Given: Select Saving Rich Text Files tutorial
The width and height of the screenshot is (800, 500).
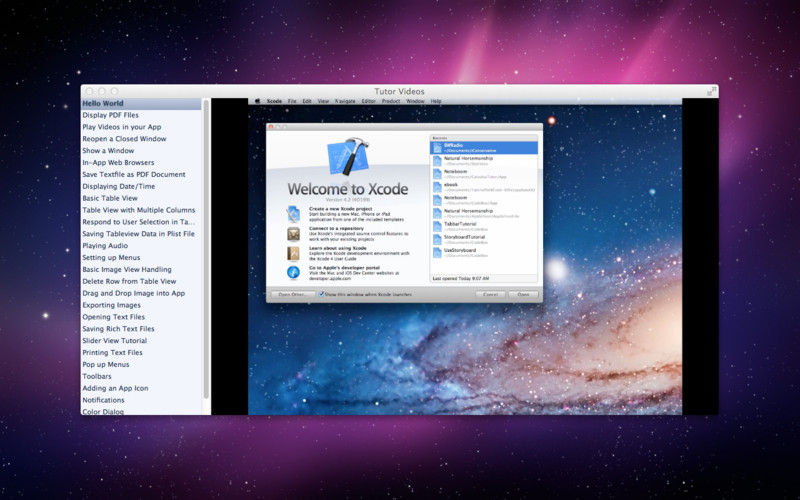Looking at the screenshot, I should click(141, 329).
